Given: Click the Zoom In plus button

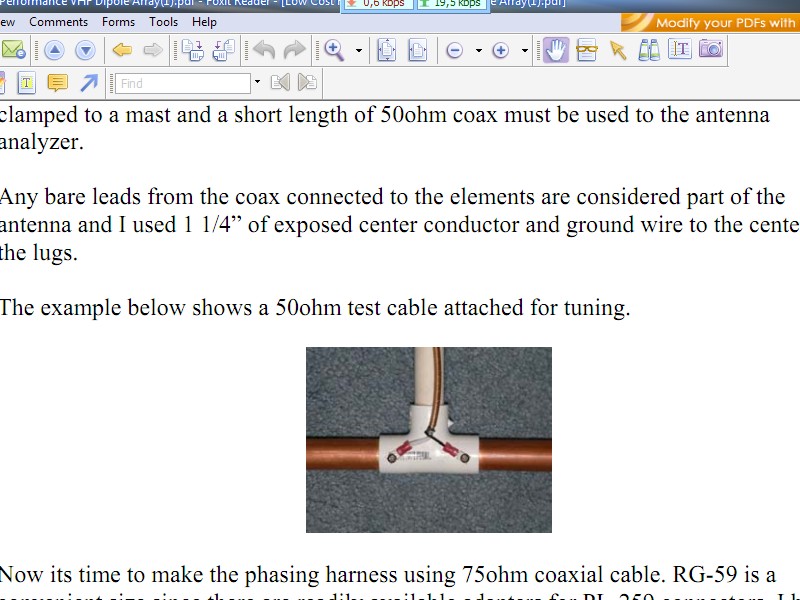Looking at the screenshot, I should coord(501,51).
